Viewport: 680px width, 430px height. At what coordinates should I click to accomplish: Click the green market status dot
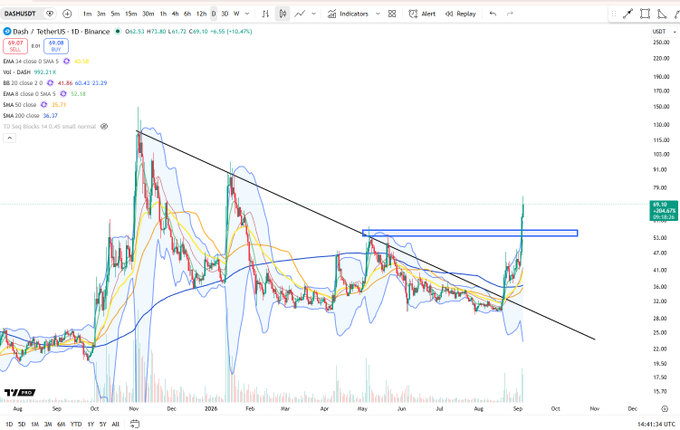pyautogui.click(x=118, y=31)
